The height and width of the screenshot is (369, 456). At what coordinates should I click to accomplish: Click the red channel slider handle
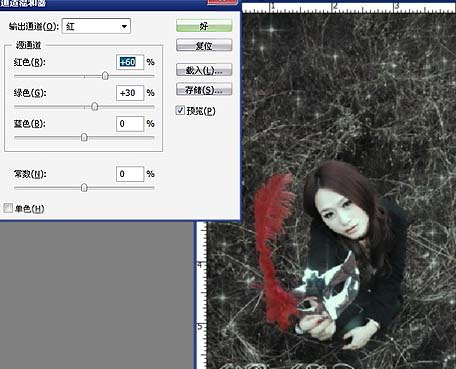pos(105,76)
